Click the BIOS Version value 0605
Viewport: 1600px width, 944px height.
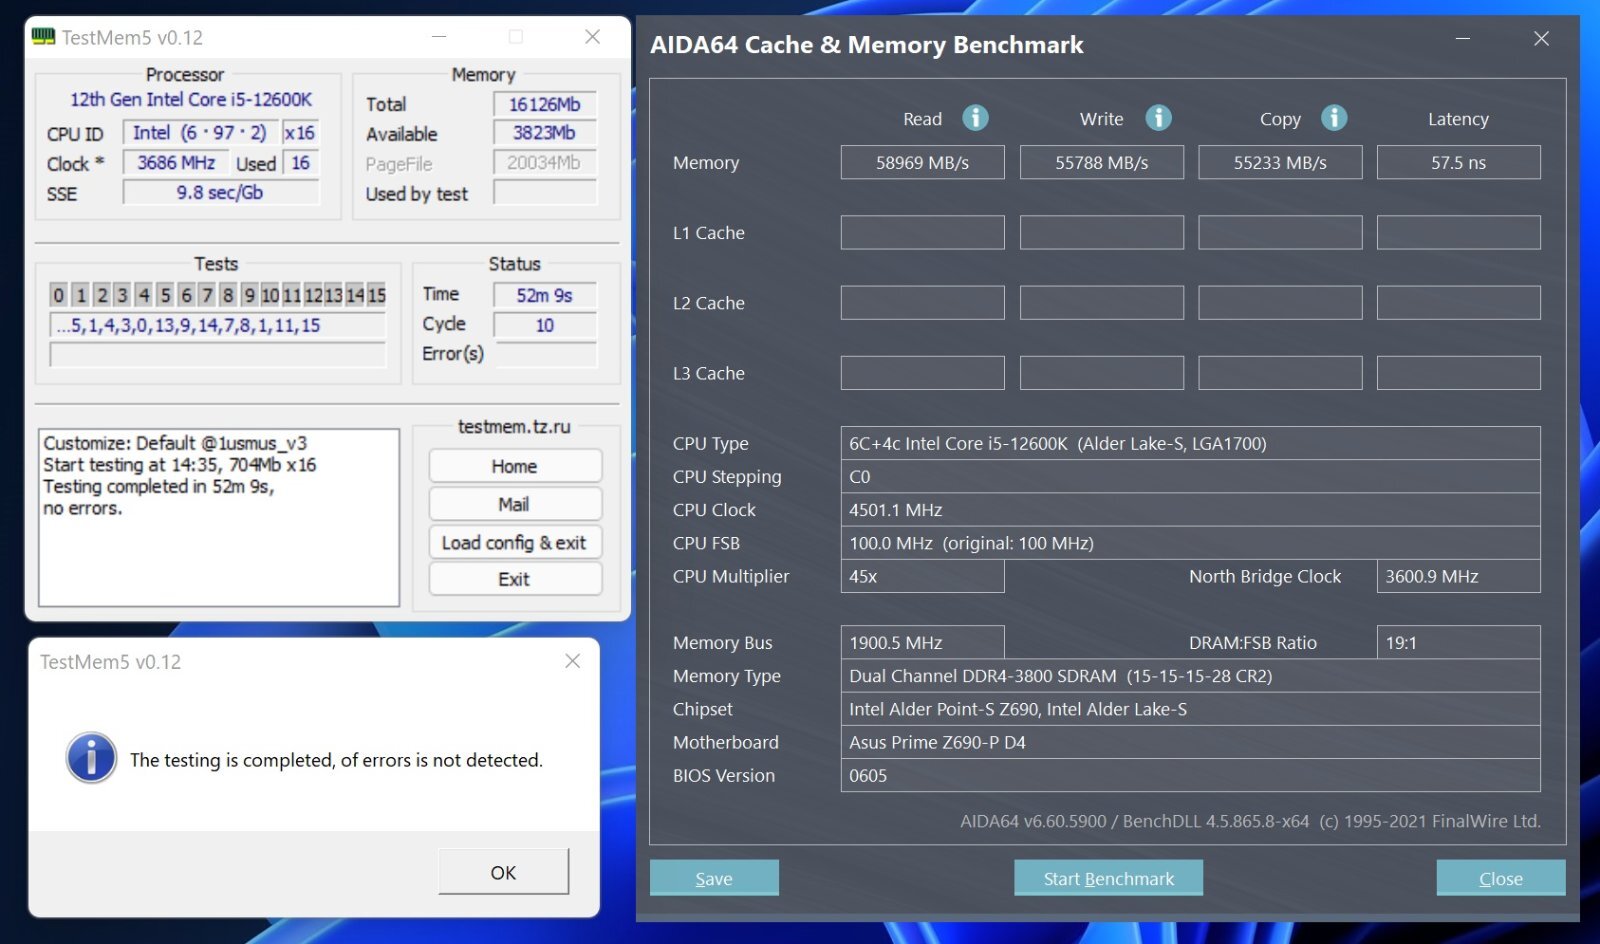coord(1190,775)
